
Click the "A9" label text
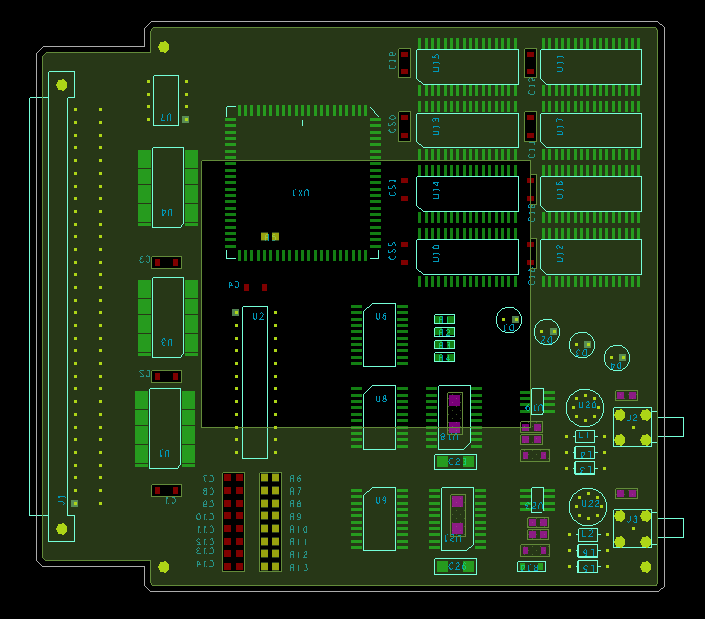295,517
